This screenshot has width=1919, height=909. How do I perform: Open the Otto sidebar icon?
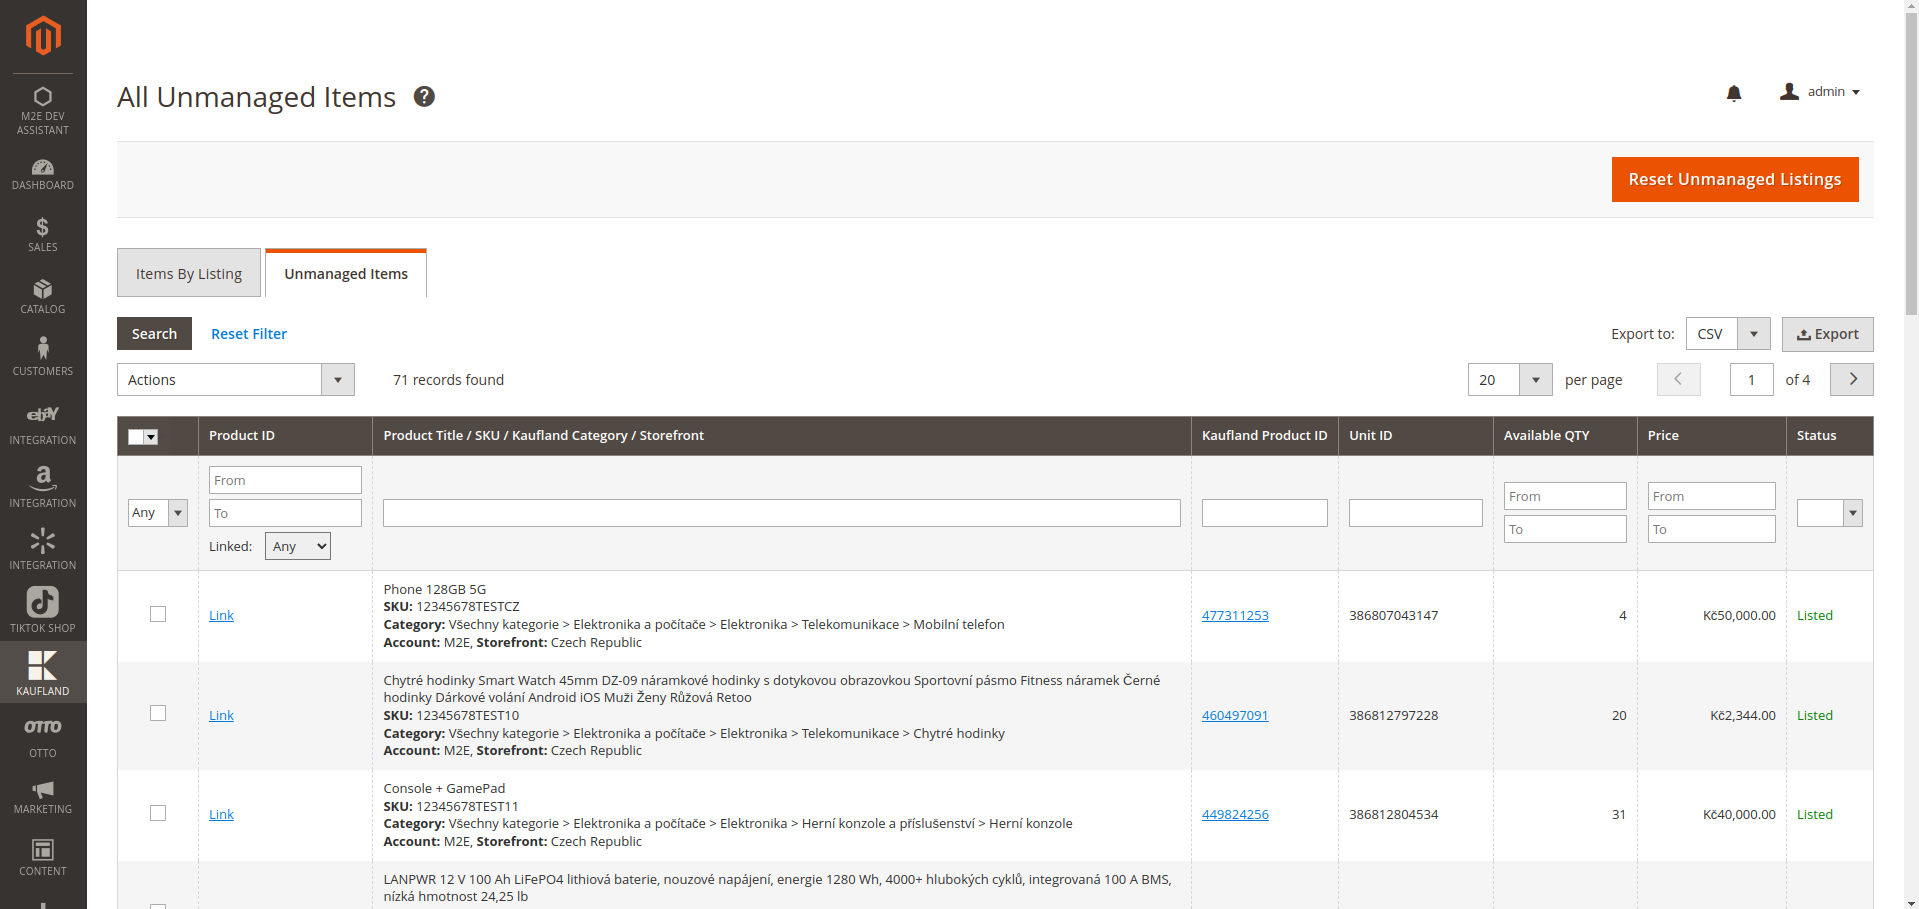[x=42, y=736]
